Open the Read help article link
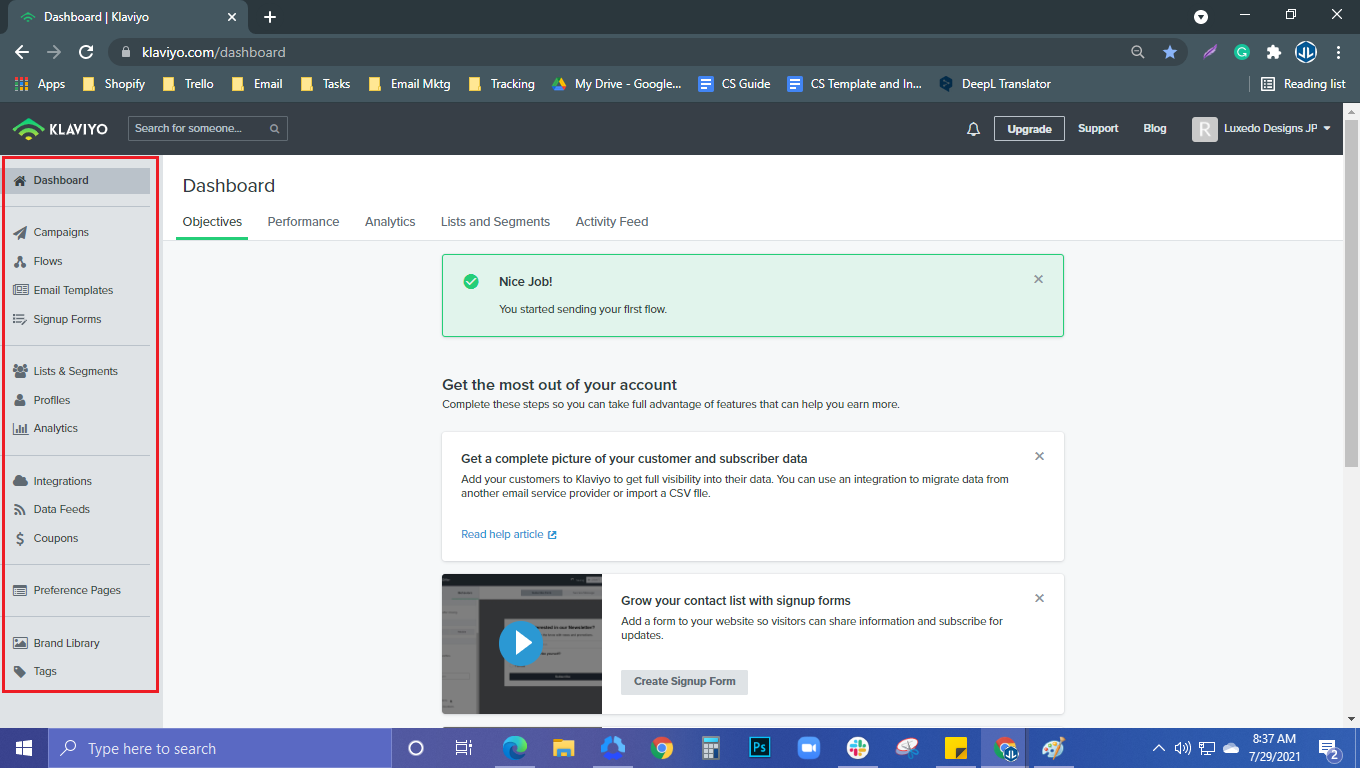The image size is (1360, 768). point(508,534)
